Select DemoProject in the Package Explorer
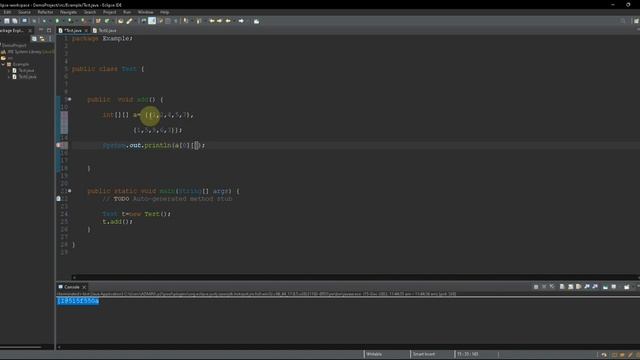The height and width of the screenshot is (360, 640). click(x=15, y=45)
